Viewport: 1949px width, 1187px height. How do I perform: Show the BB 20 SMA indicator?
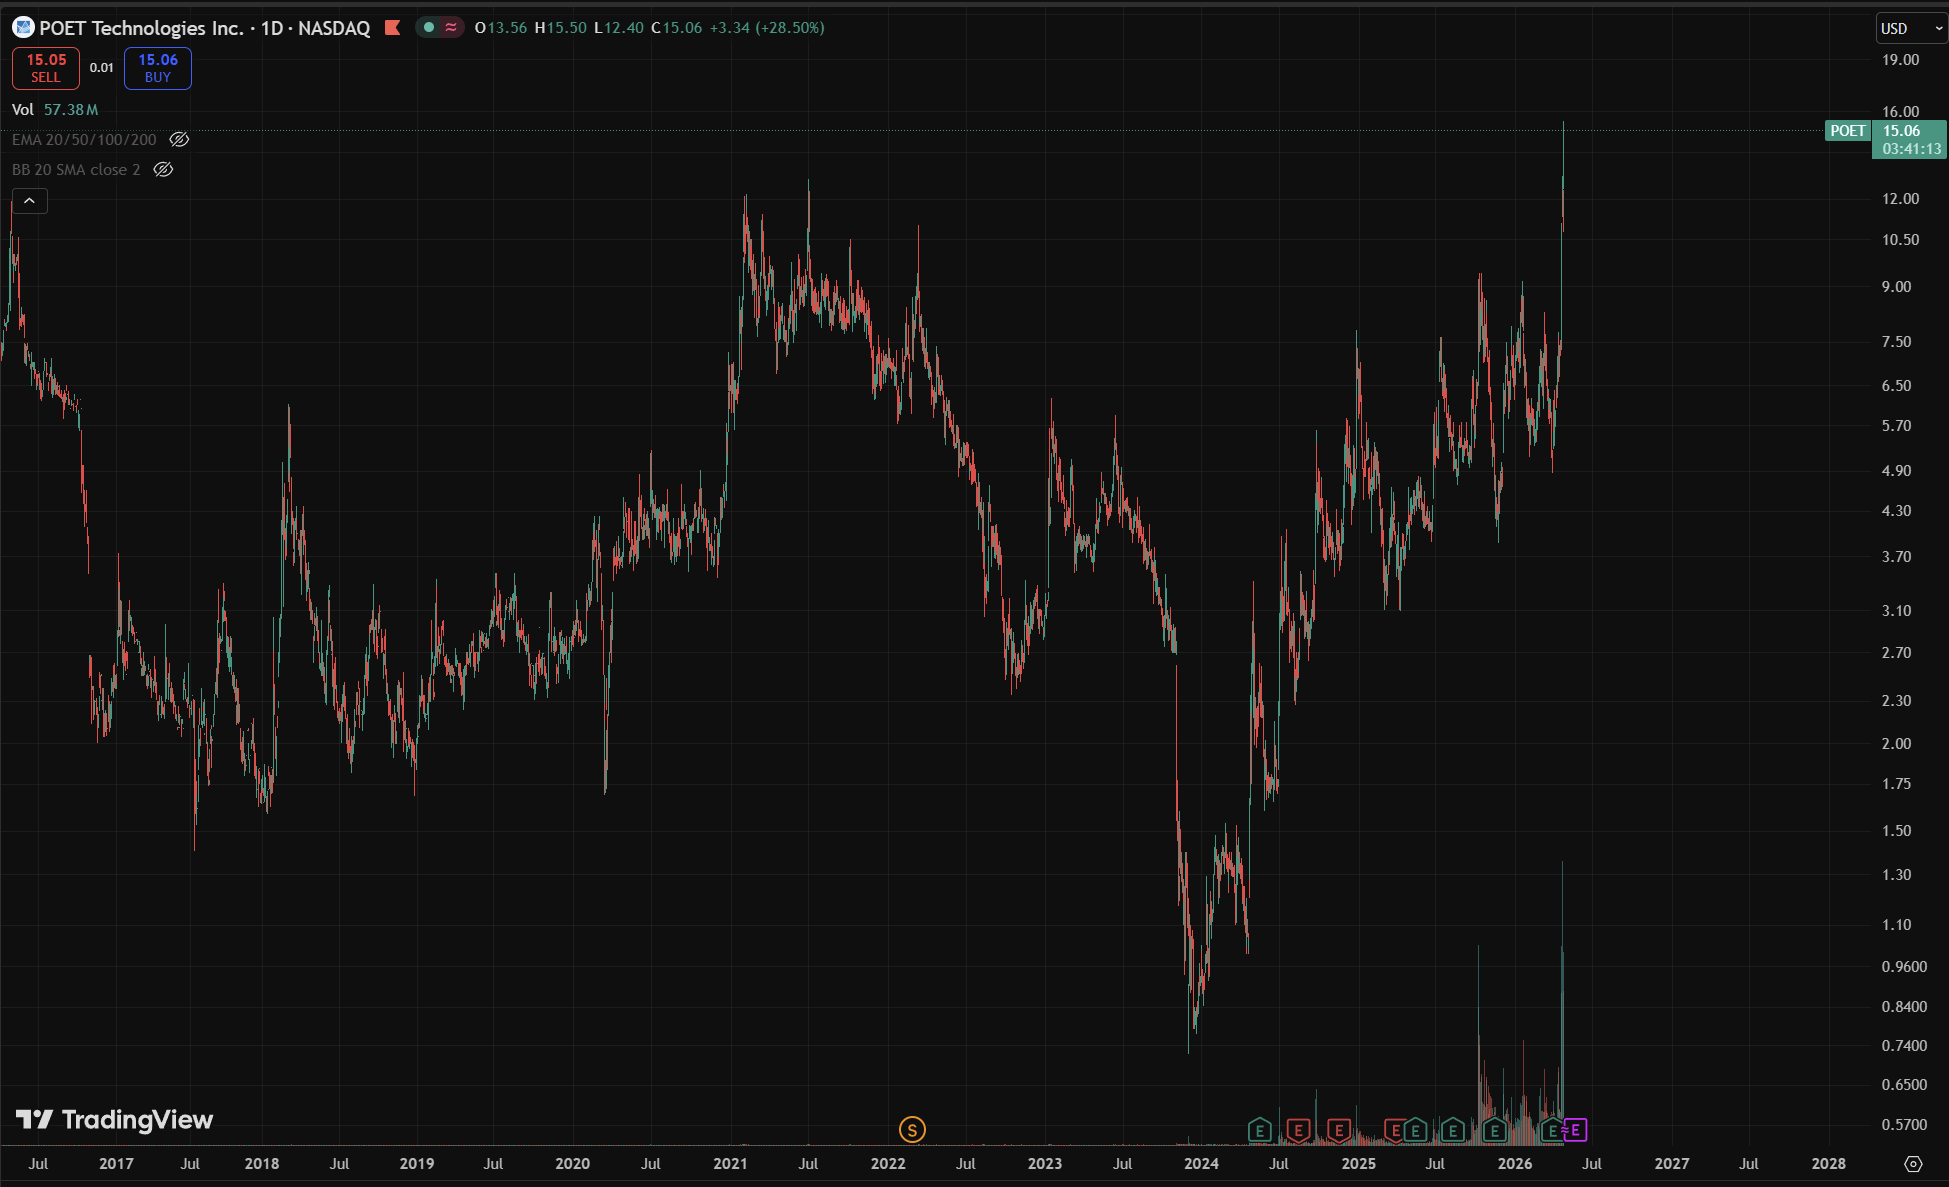tap(163, 170)
